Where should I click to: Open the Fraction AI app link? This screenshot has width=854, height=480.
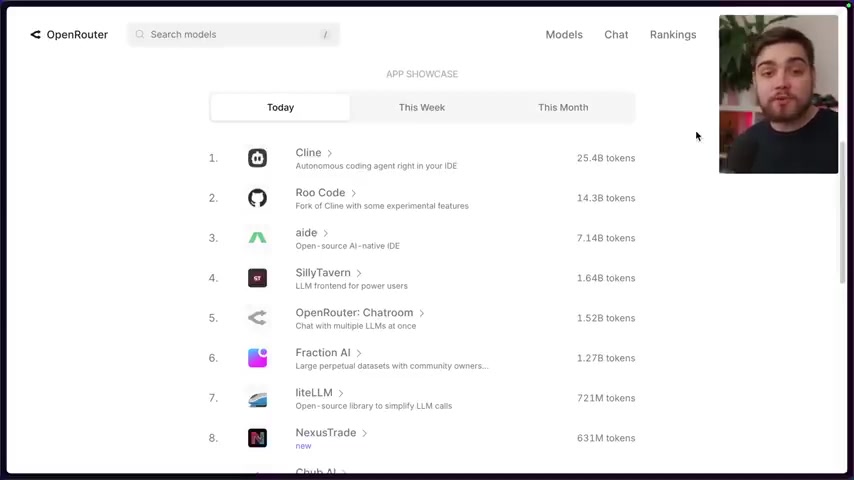pos(323,353)
